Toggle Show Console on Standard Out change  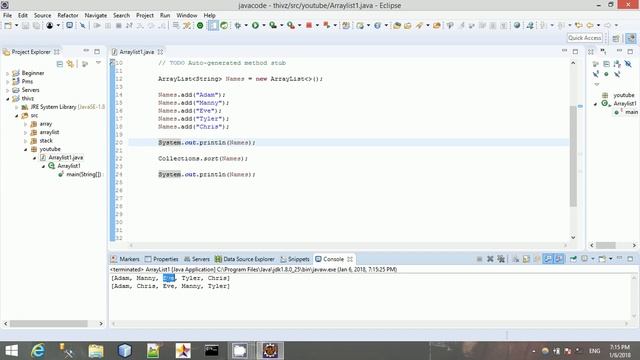click(547, 259)
